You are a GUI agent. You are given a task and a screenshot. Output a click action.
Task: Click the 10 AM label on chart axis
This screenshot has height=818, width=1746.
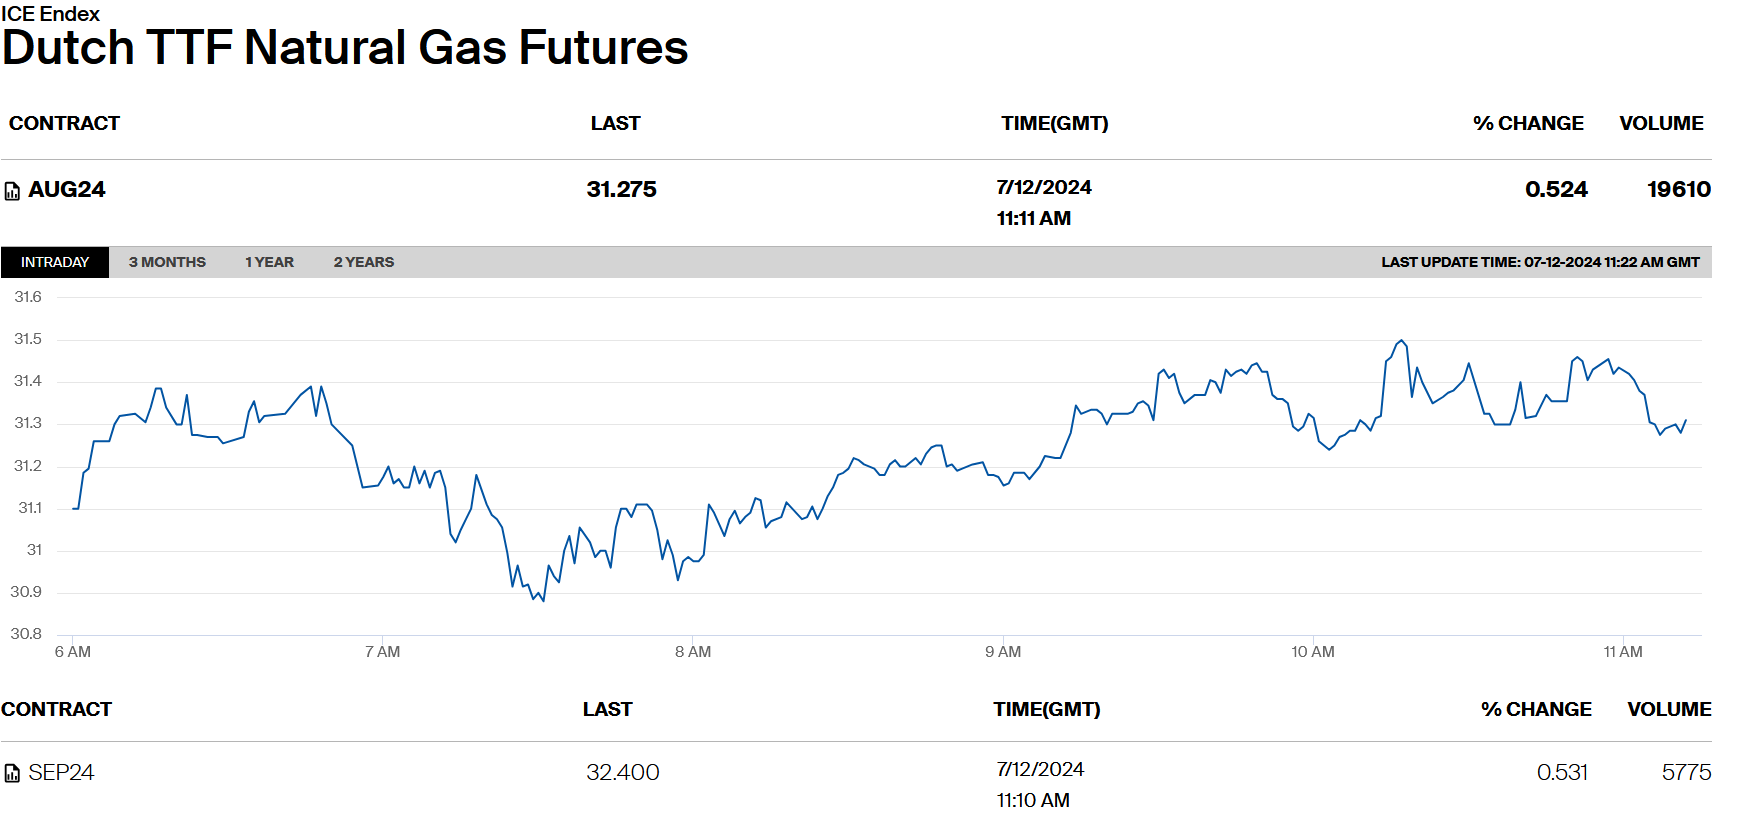point(1312,652)
